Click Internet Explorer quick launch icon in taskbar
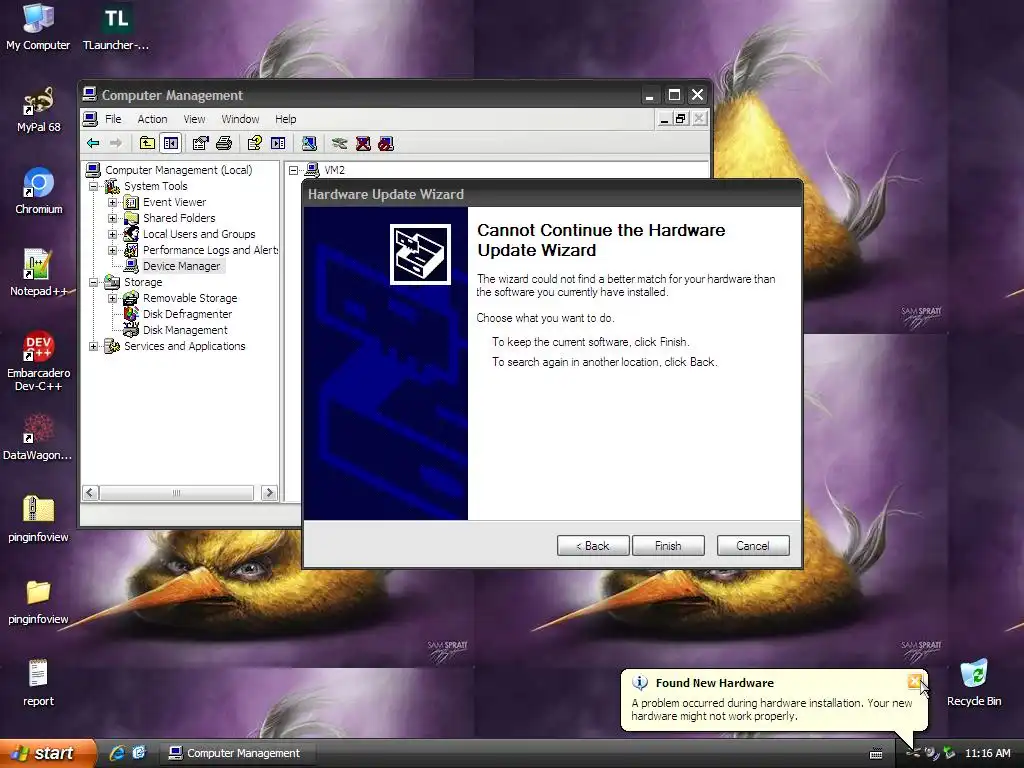Viewport: 1024px width, 768px height. coord(118,753)
